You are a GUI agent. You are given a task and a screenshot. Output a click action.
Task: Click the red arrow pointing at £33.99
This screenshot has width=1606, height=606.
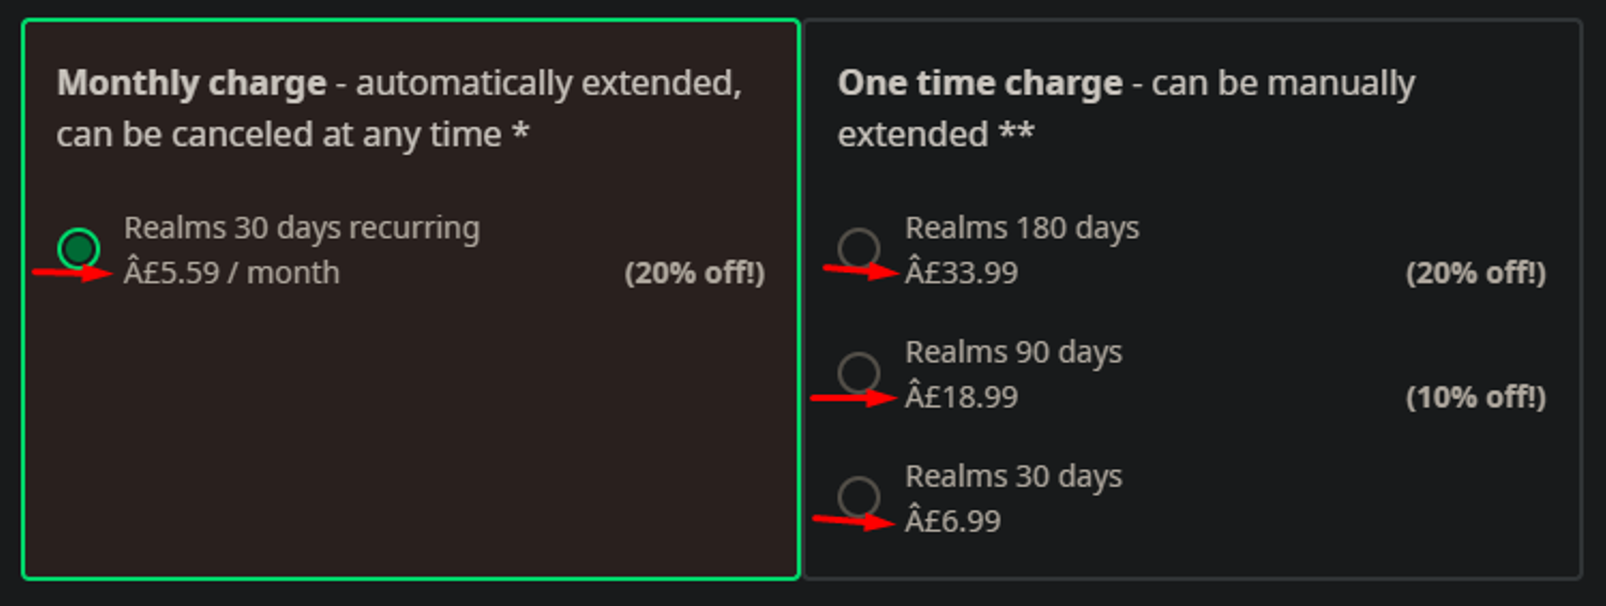[860, 270]
